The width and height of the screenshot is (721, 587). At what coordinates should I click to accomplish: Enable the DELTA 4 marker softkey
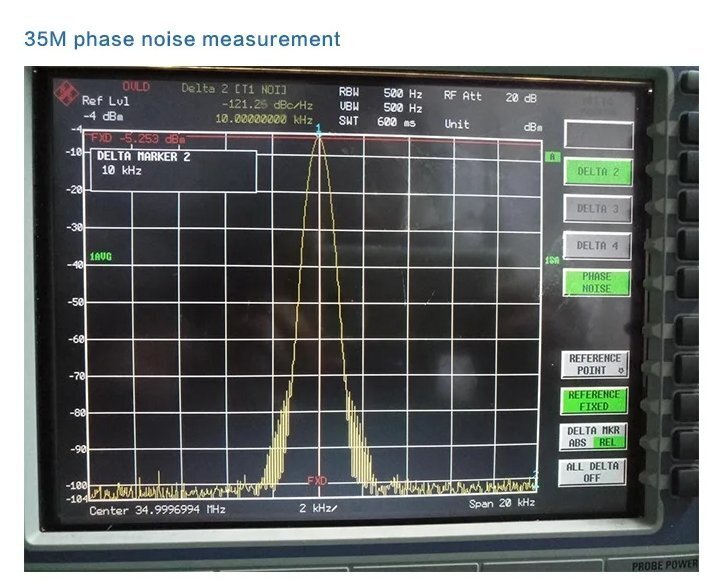pyautogui.click(x=598, y=245)
